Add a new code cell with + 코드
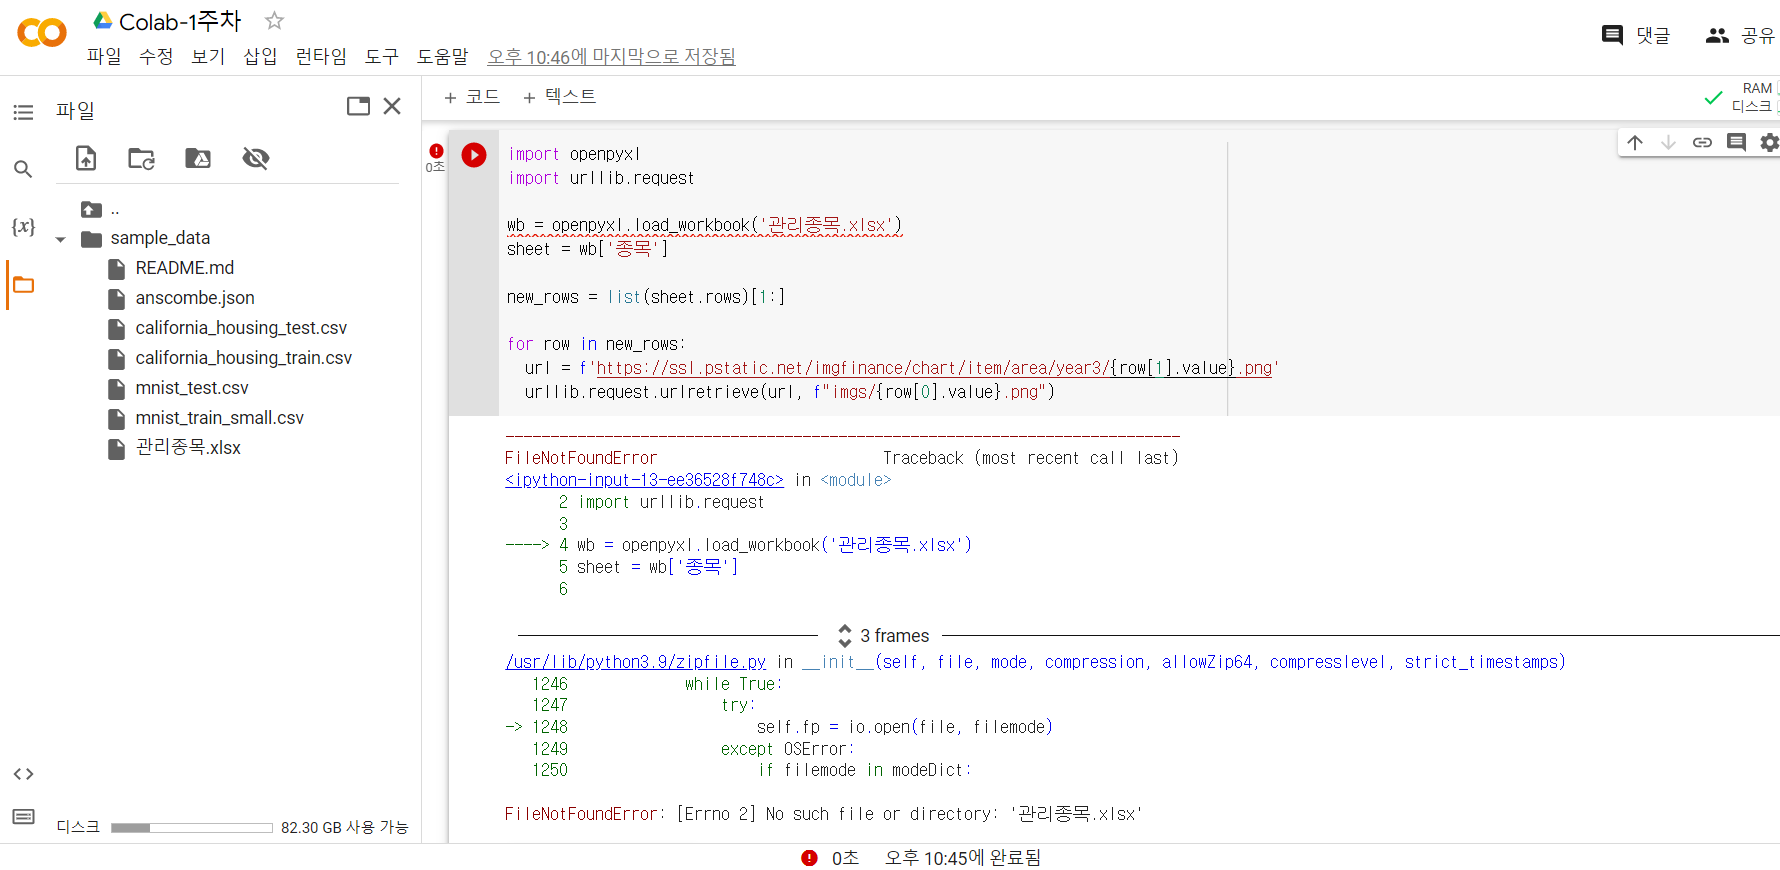This screenshot has height=870, width=1780. [471, 97]
